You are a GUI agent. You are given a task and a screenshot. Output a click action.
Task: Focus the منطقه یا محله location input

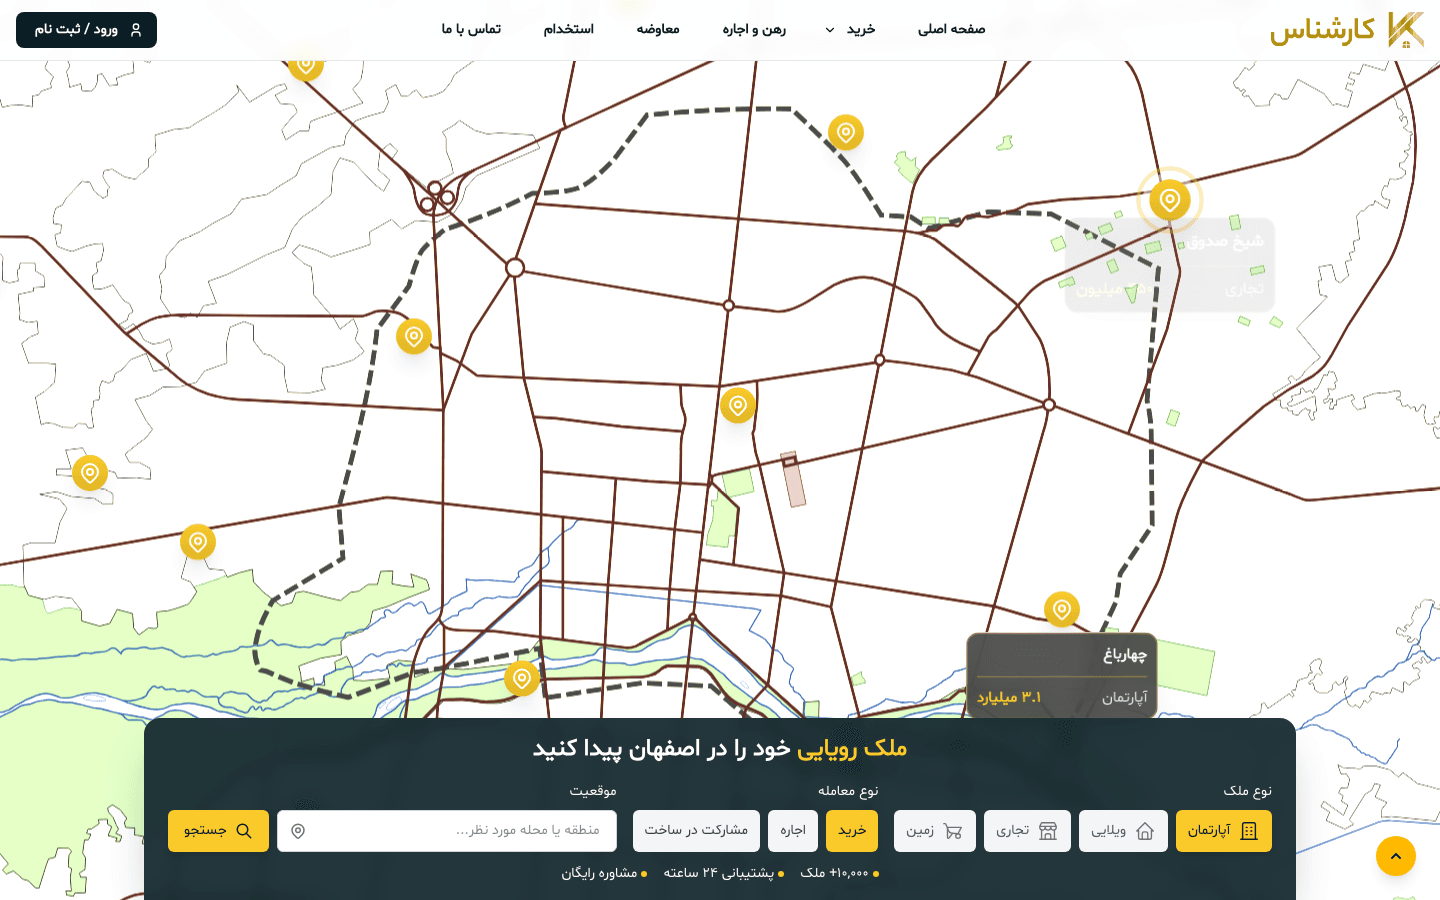pos(447,831)
